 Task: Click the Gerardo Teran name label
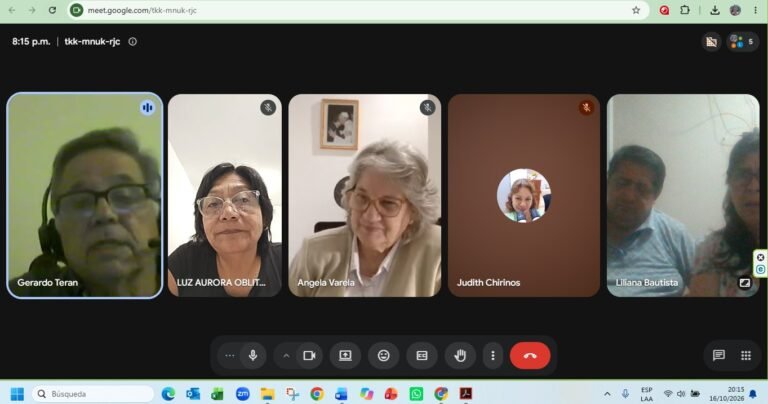(x=48, y=283)
